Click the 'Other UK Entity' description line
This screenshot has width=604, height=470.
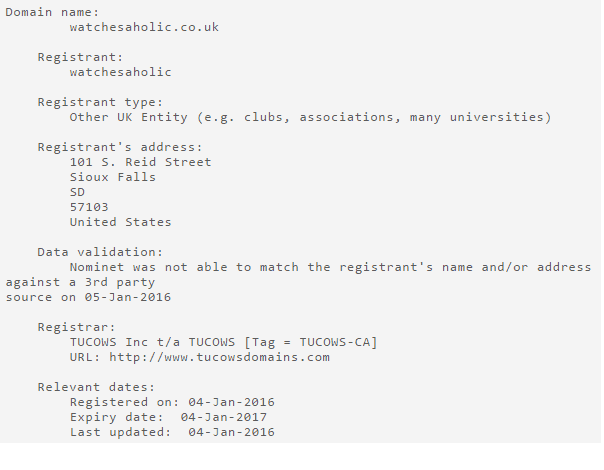tap(310, 117)
